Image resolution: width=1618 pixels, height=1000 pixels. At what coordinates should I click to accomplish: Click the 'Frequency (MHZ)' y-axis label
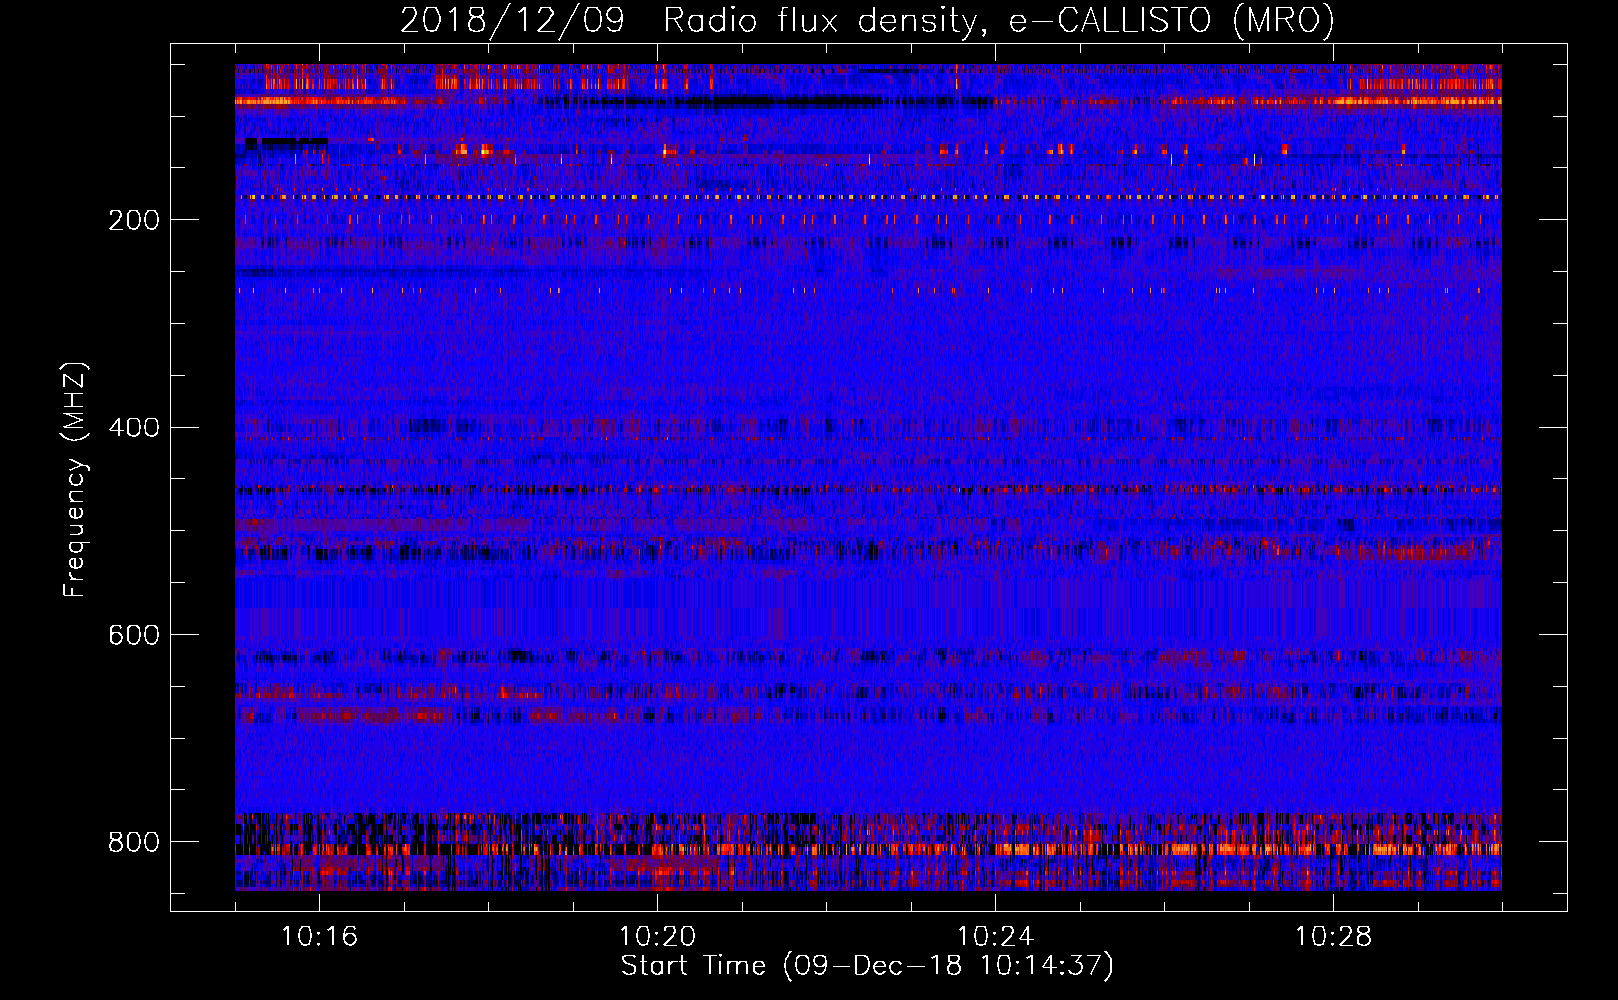pyautogui.click(x=75, y=480)
